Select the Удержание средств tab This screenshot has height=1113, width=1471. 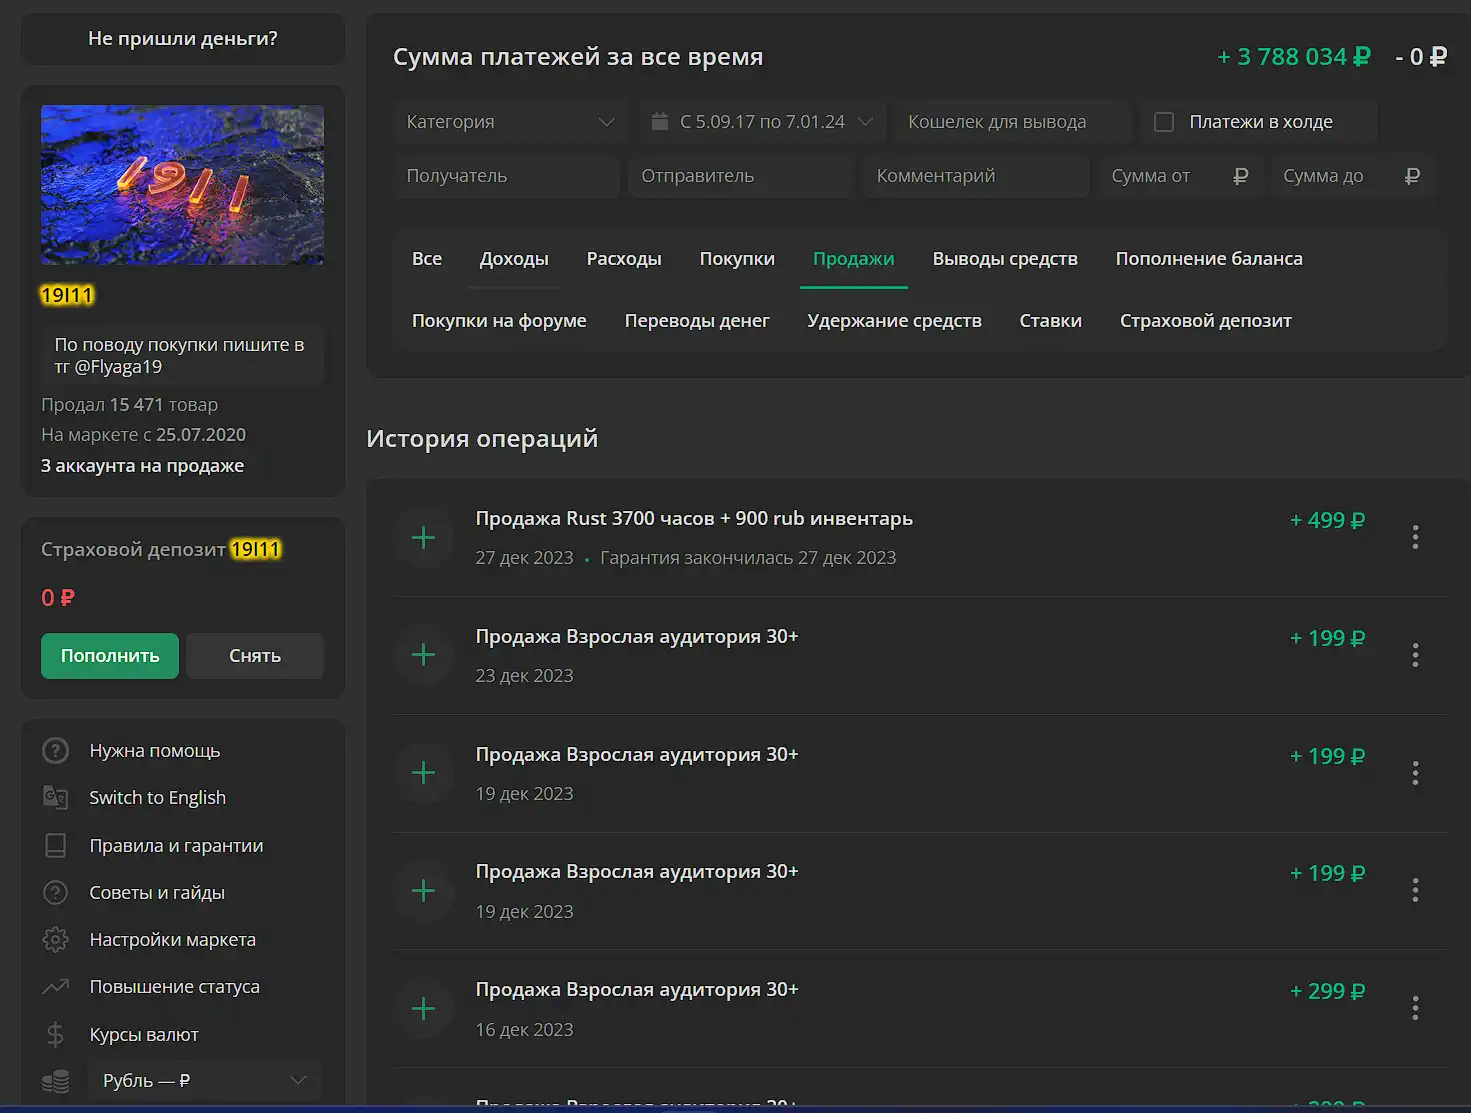point(894,321)
